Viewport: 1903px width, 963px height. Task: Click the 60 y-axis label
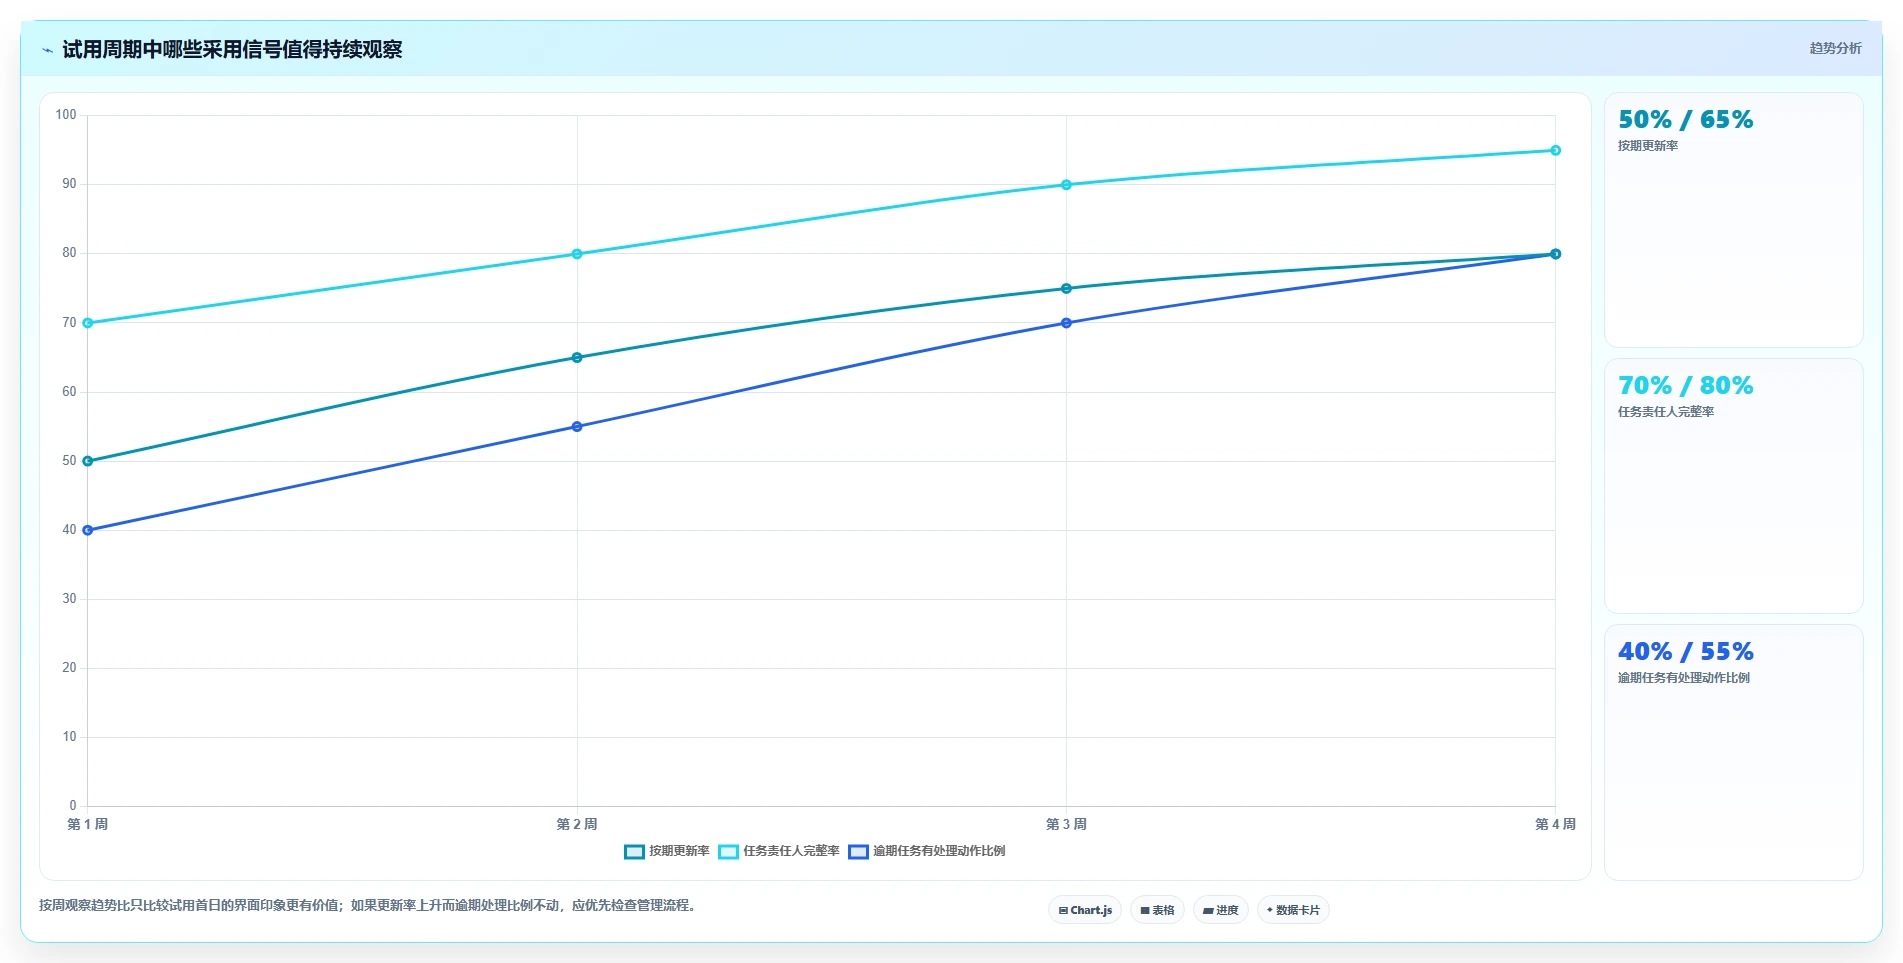pos(69,392)
